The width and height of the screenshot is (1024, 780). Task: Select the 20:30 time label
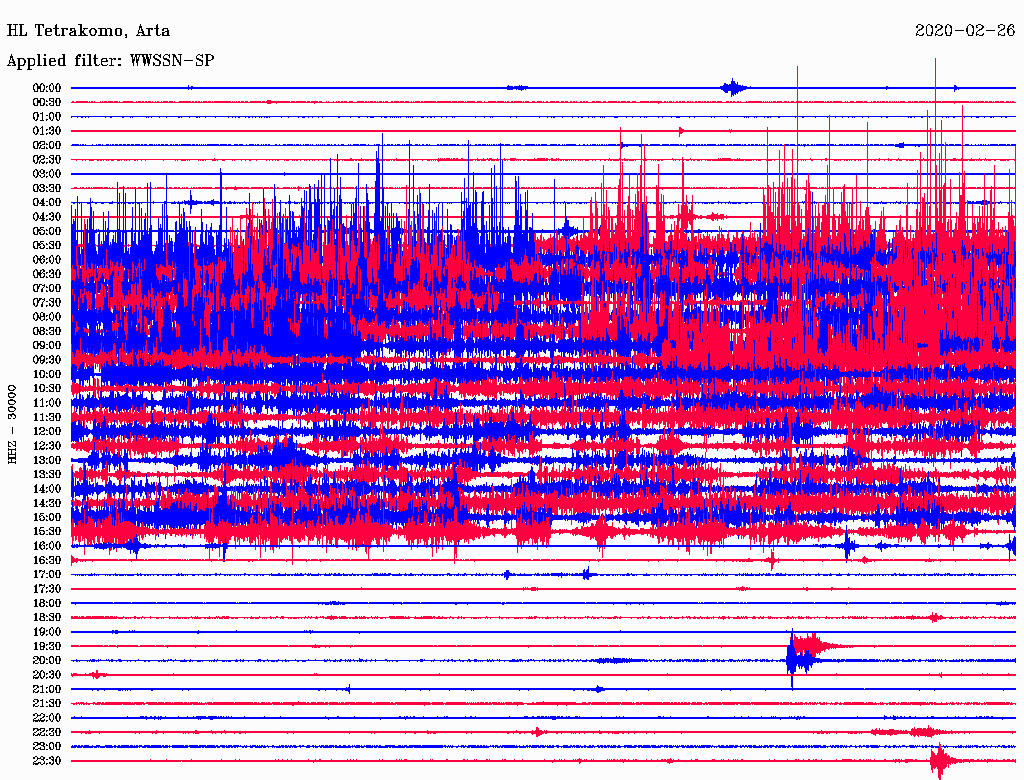click(47, 675)
